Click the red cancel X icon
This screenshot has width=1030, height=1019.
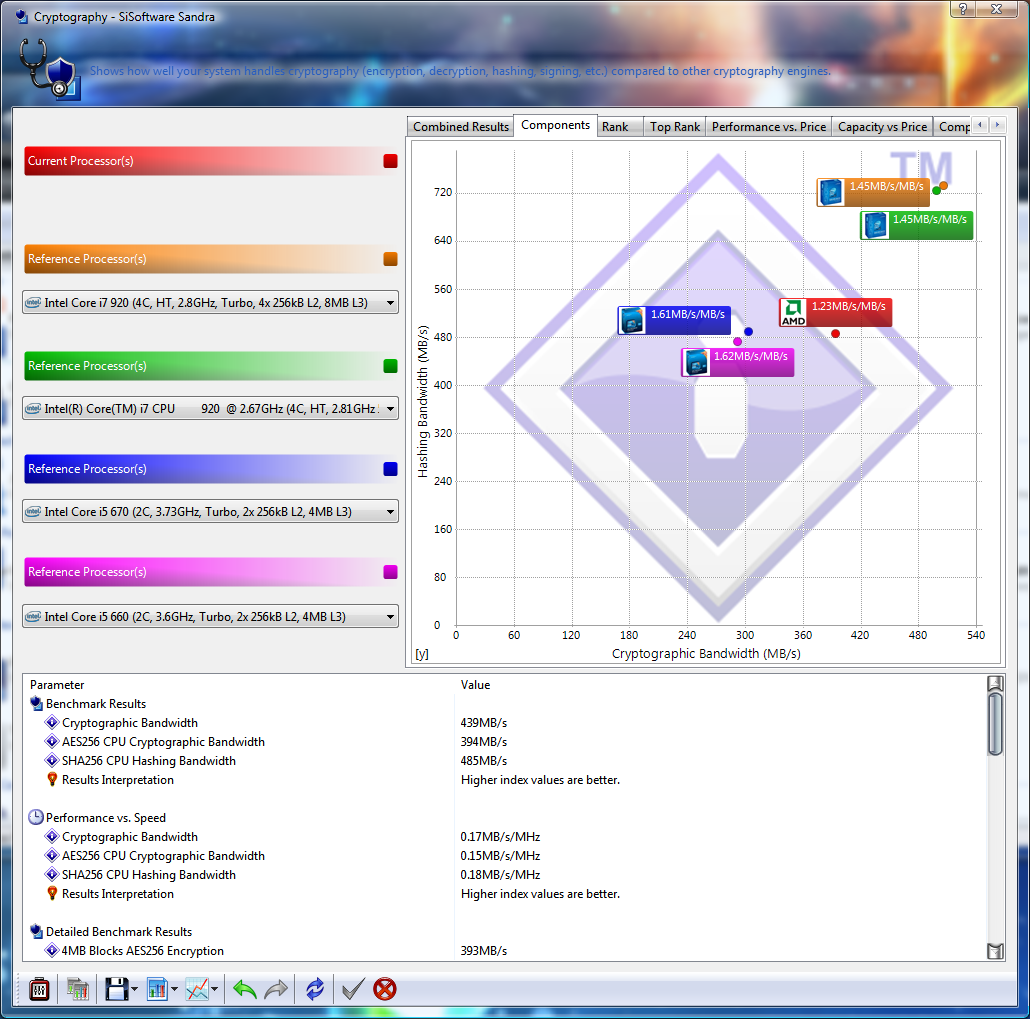tap(385, 989)
